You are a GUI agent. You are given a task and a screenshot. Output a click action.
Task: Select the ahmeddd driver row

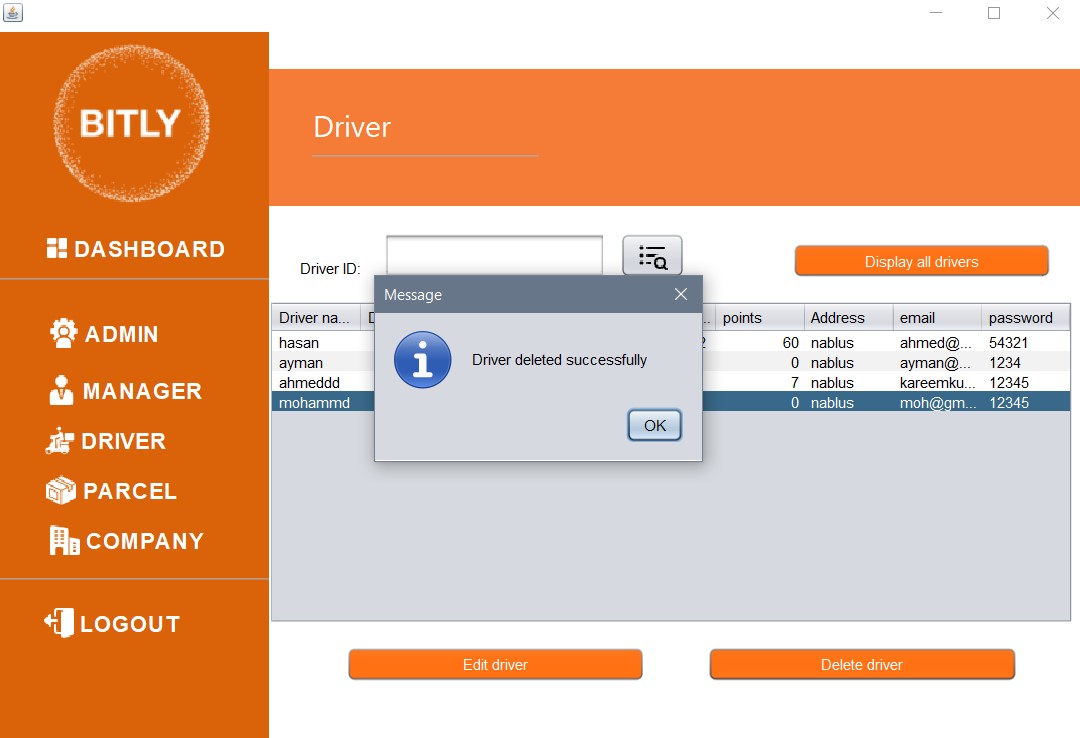(x=671, y=382)
